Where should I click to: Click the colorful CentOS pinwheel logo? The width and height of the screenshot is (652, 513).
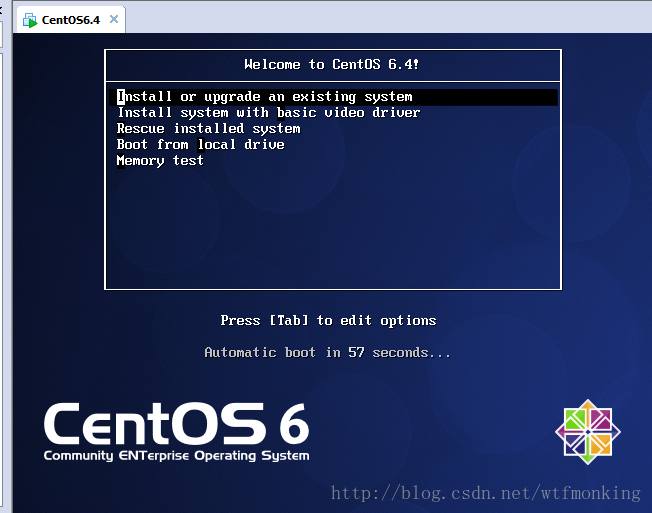[588, 432]
